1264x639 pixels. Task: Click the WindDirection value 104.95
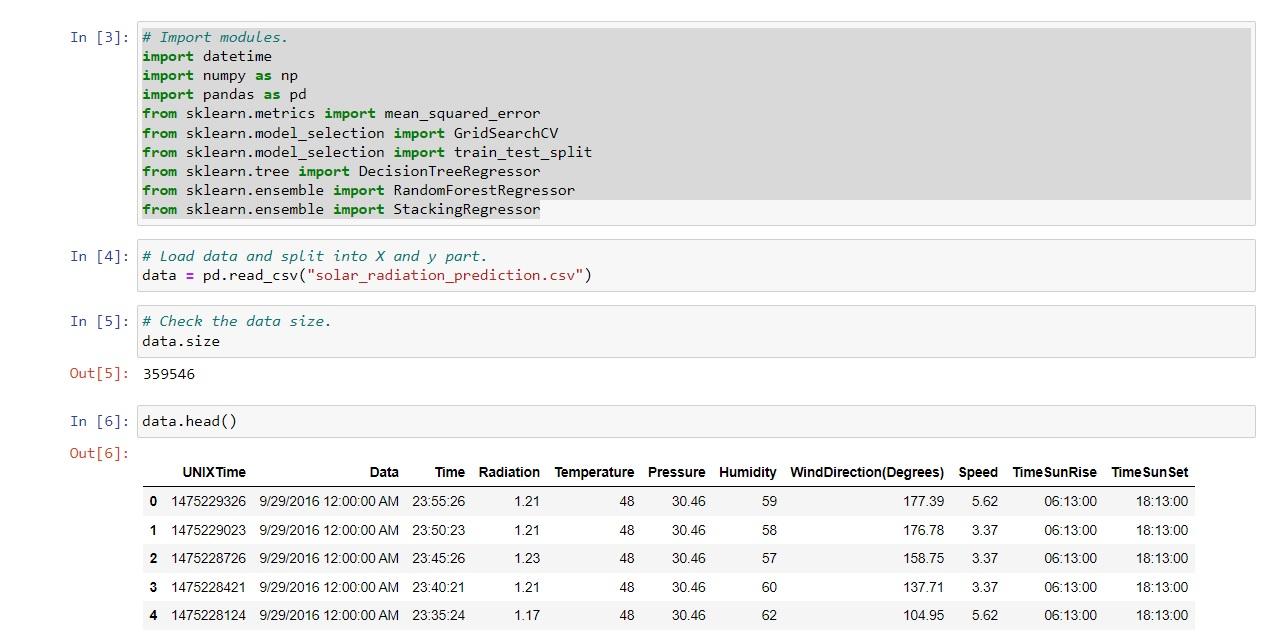point(923,615)
